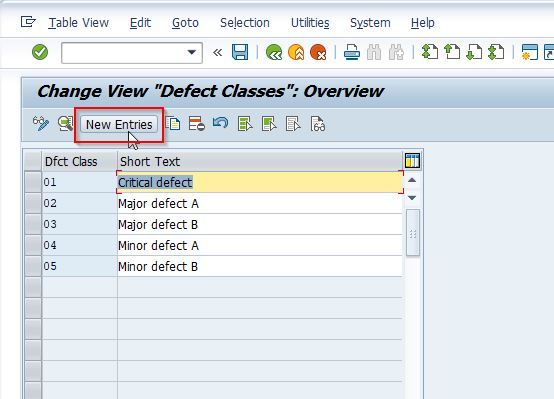554x399 pixels.
Task: Click the Dfct Class column header
Action: 79,162
